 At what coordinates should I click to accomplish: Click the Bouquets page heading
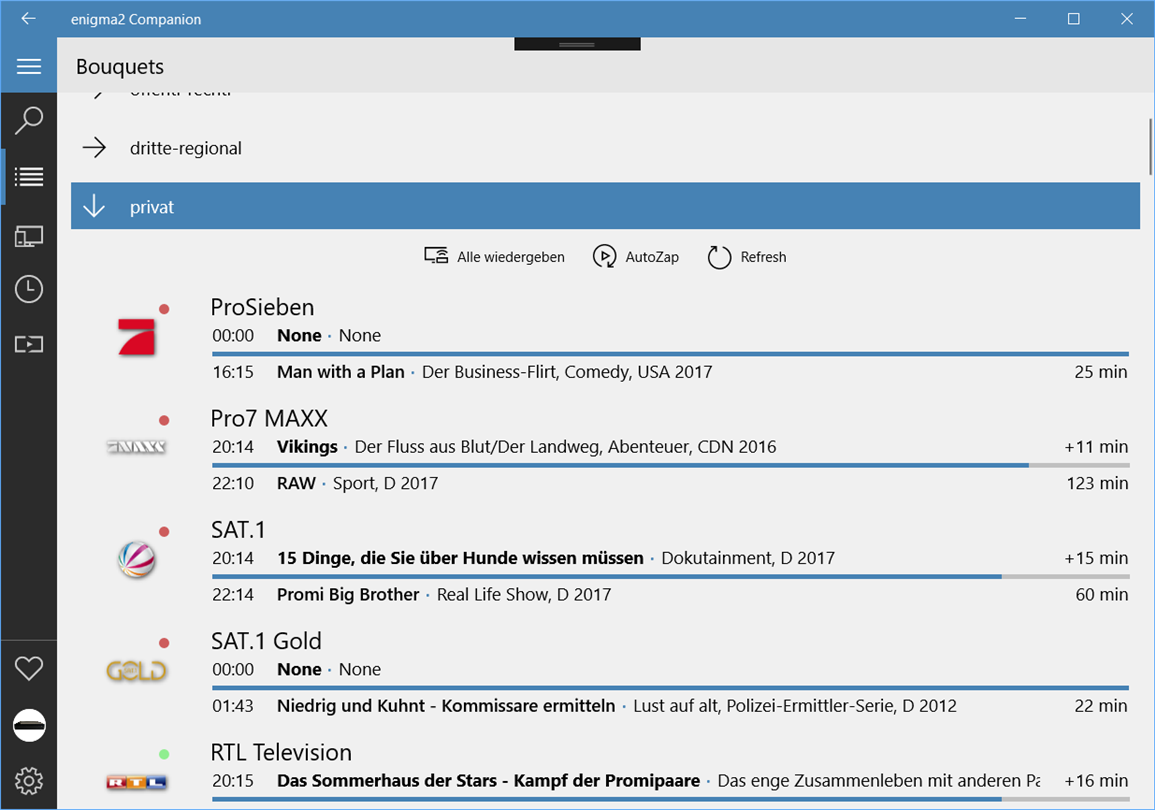pos(120,66)
